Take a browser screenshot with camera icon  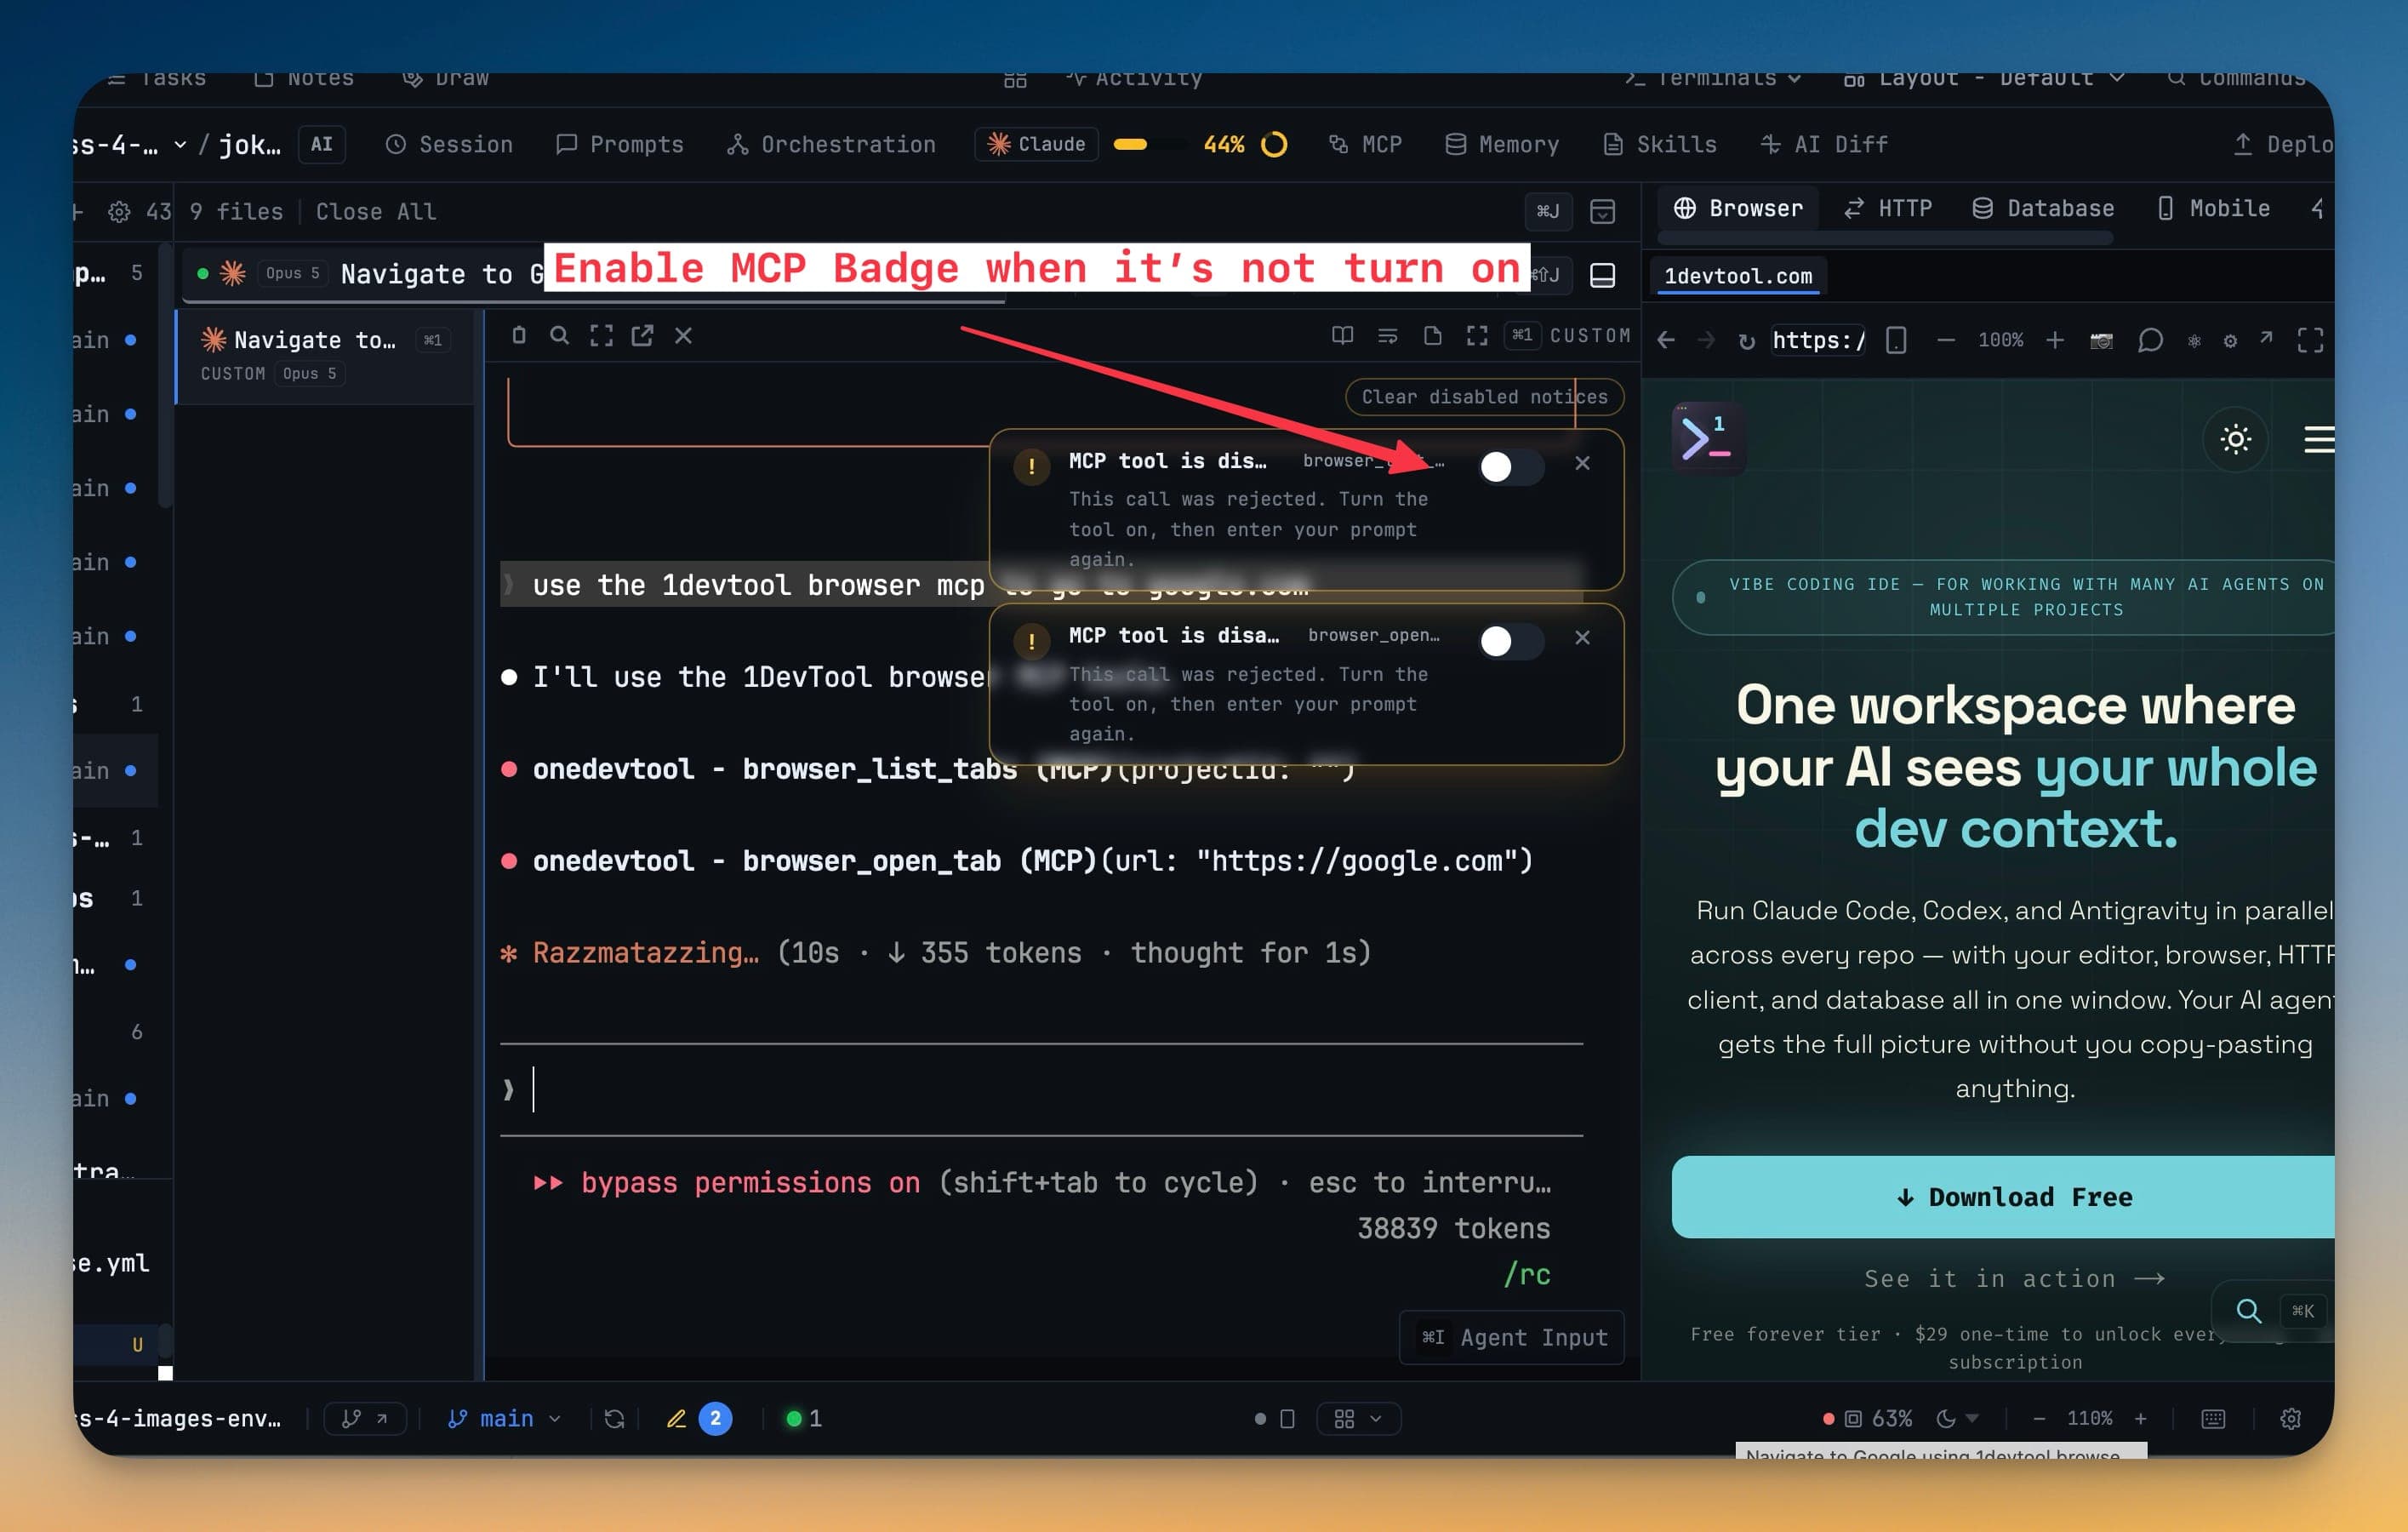click(2101, 341)
